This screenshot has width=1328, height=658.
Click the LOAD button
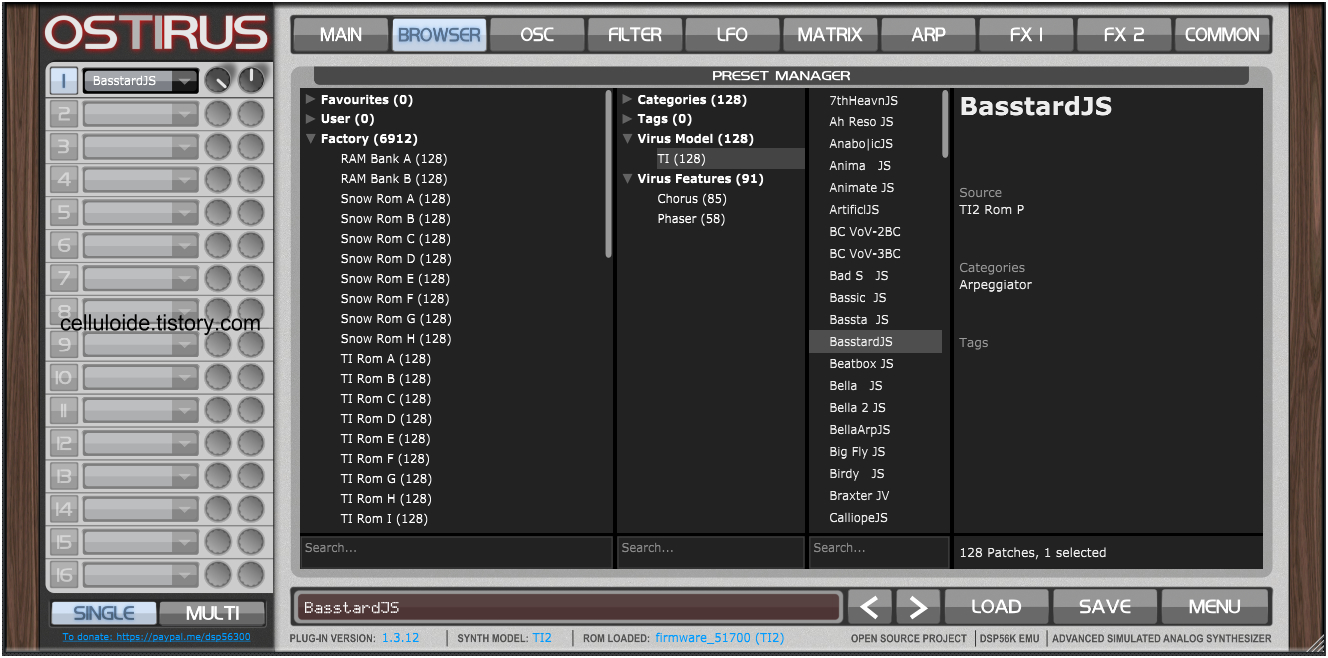click(x=996, y=607)
